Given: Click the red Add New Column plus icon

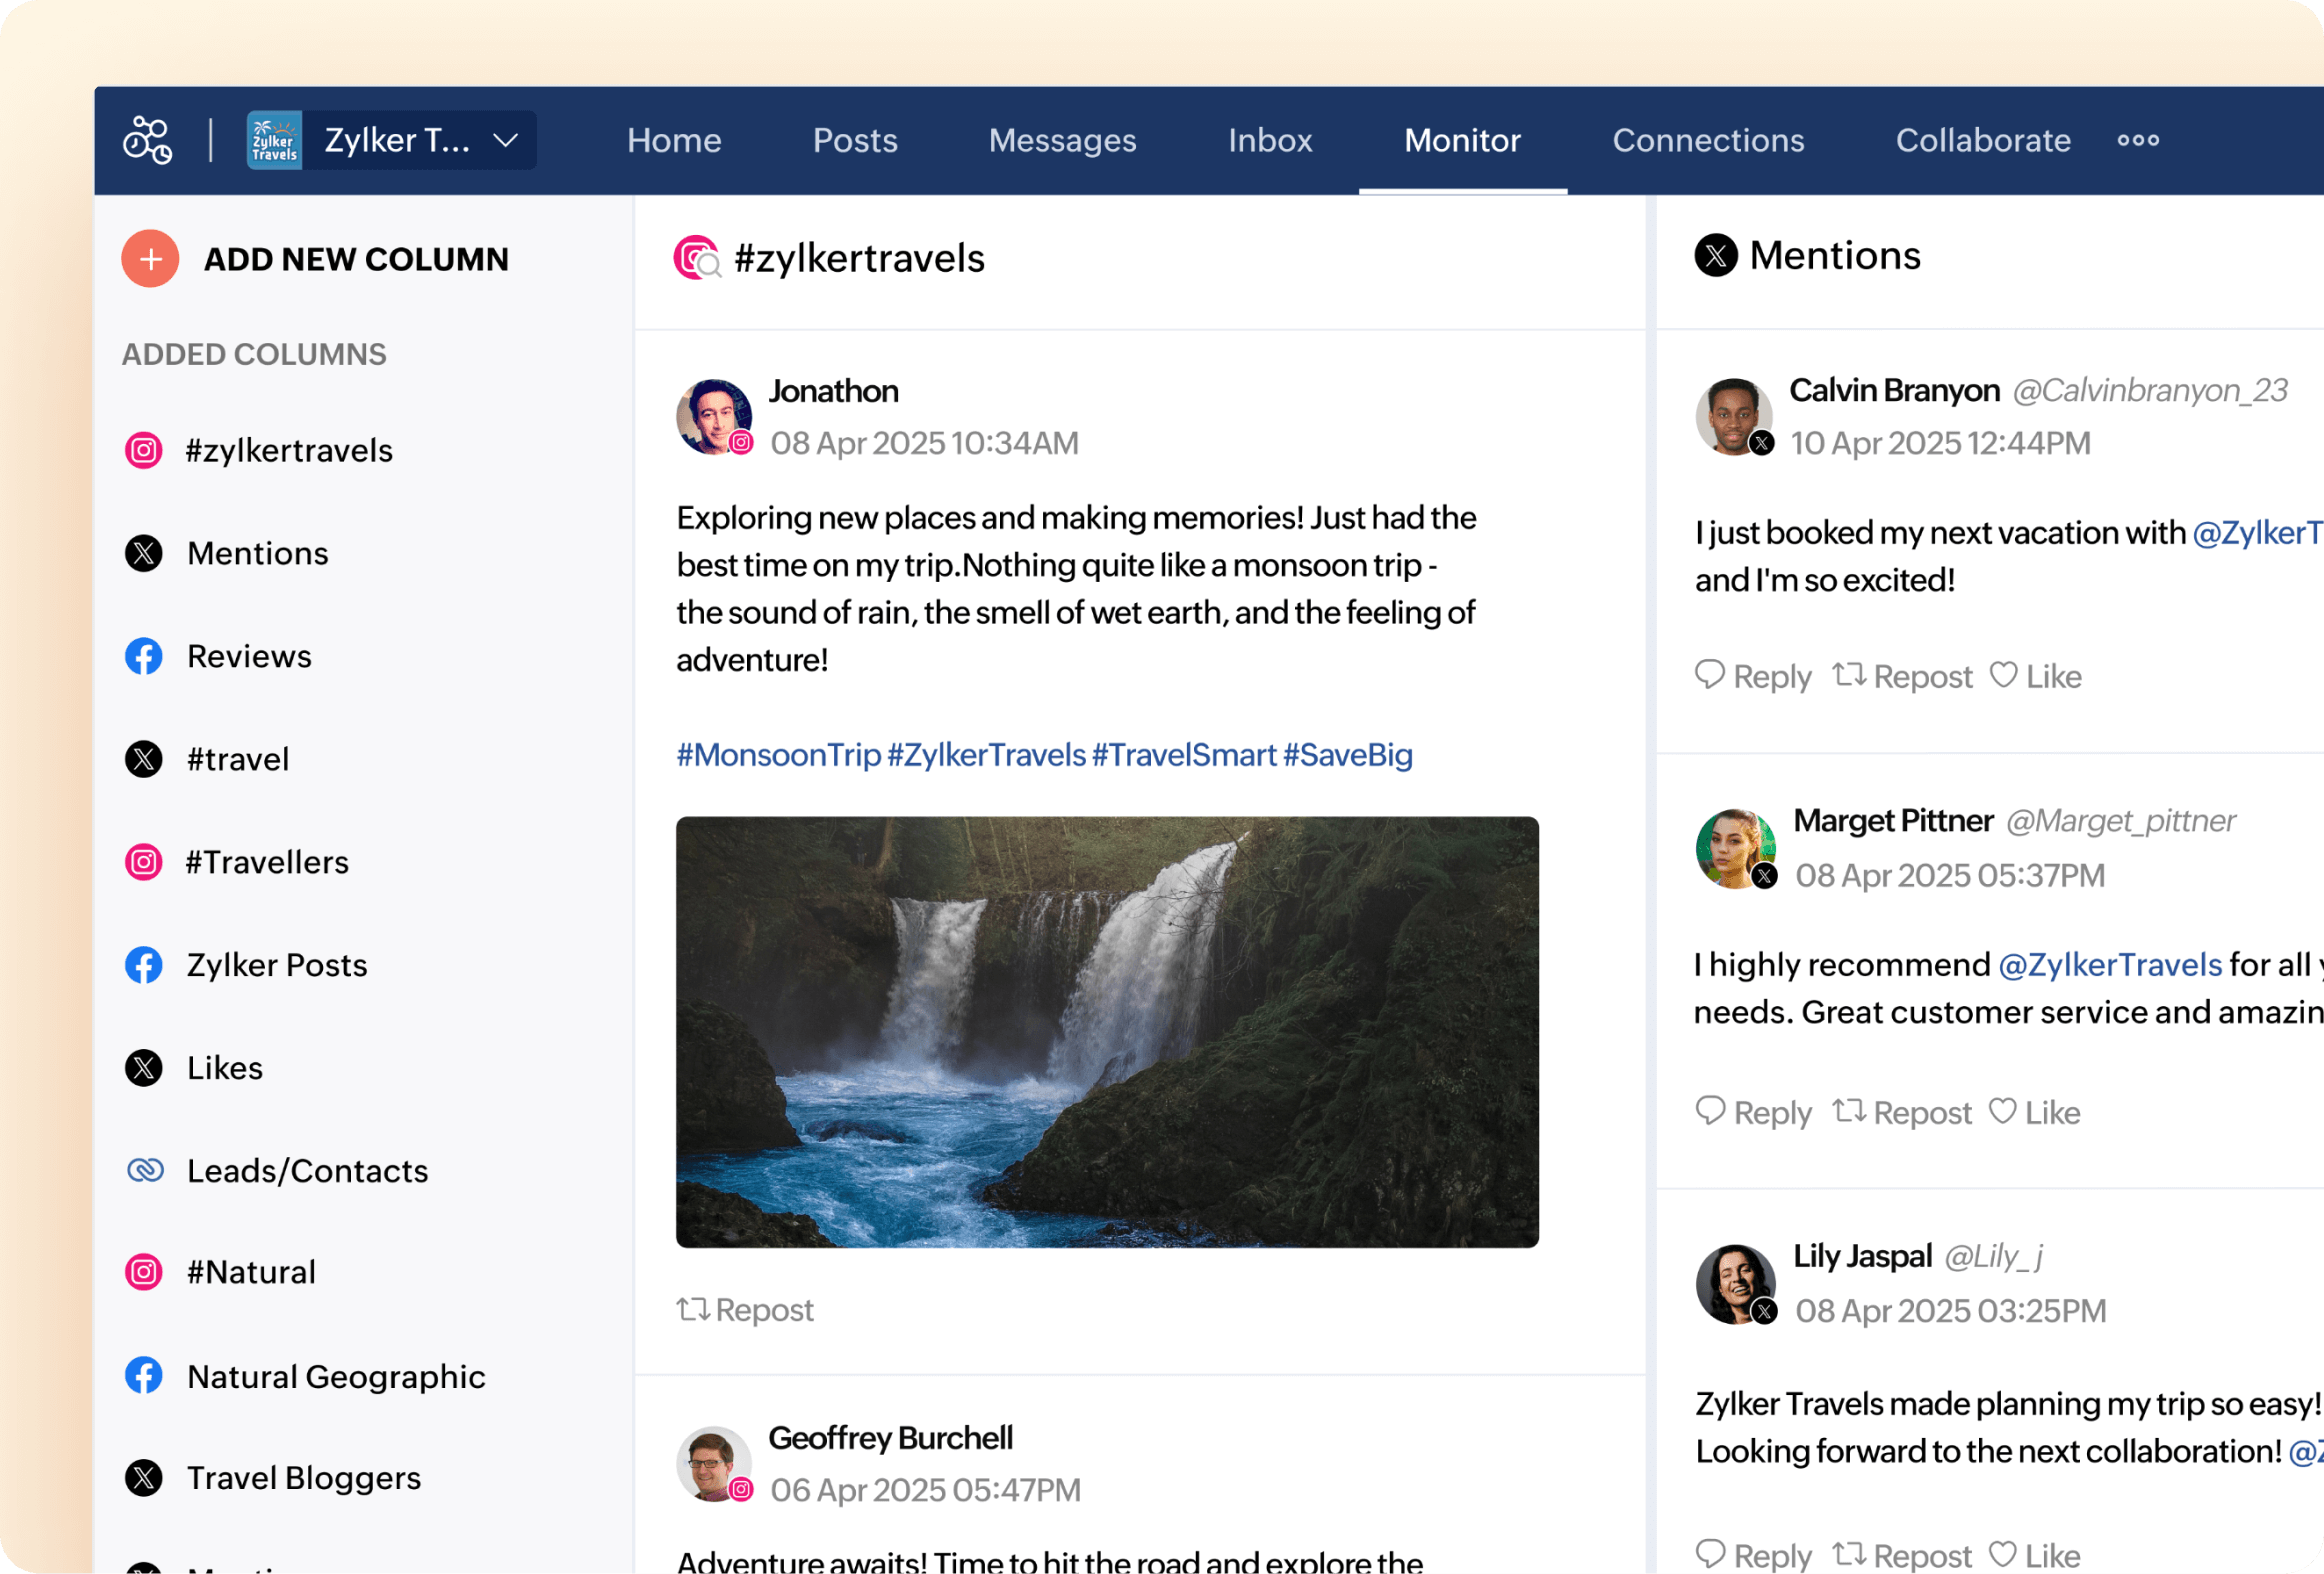Looking at the screenshot, I should [150, 259].
